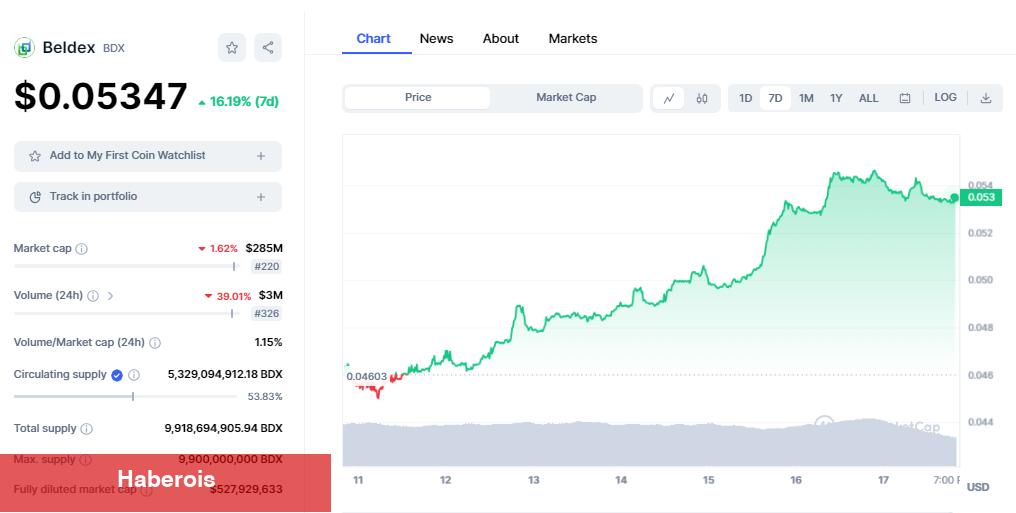Screen dimensions: 1016x513
Task: Click the $0.05347 price text
Action: coord(100,97)
